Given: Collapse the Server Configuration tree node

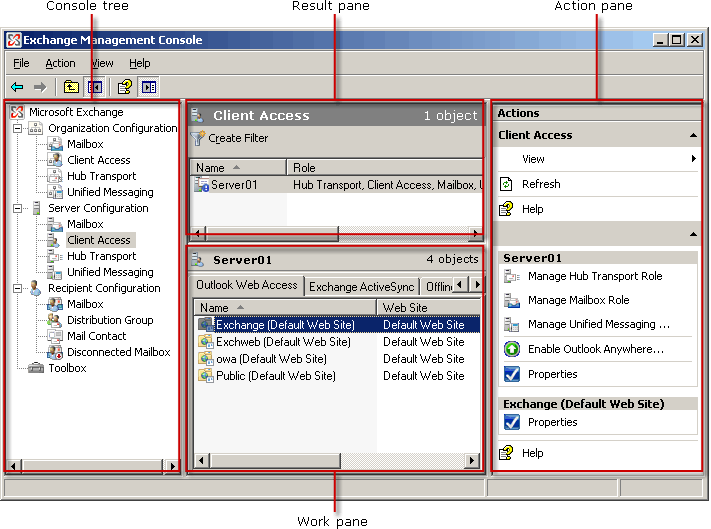Looking at the screenshot, I should tap(17, 209).
